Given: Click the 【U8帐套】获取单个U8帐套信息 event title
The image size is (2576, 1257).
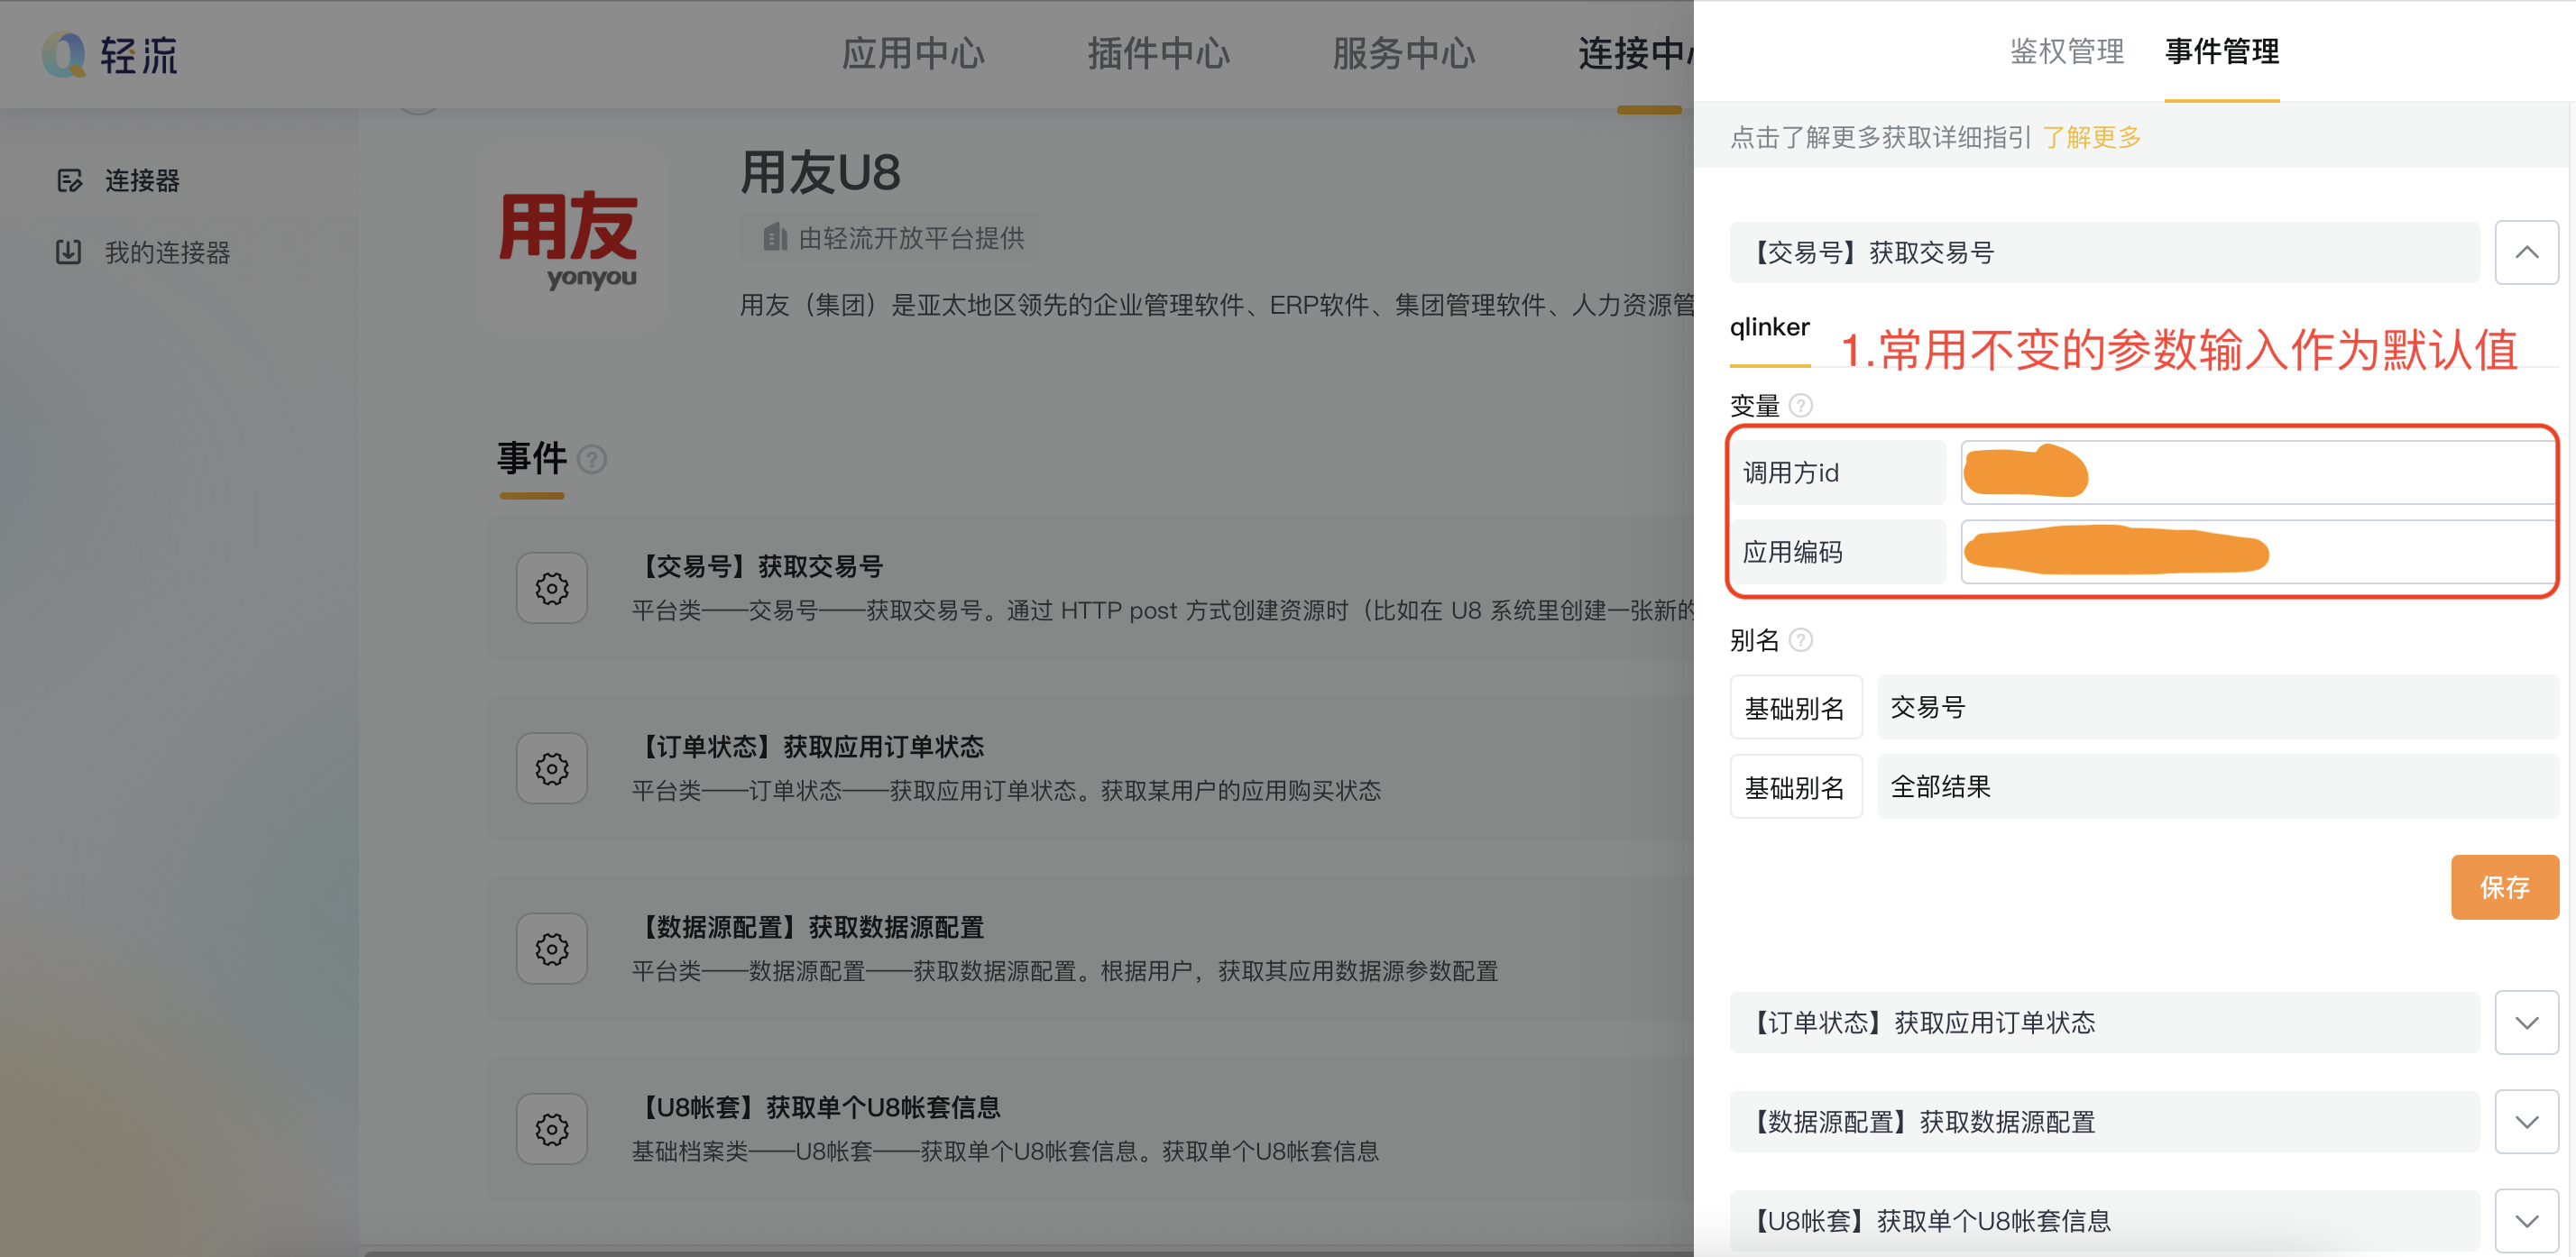Looking at the screenshot, I should [x=817, y=1108].
